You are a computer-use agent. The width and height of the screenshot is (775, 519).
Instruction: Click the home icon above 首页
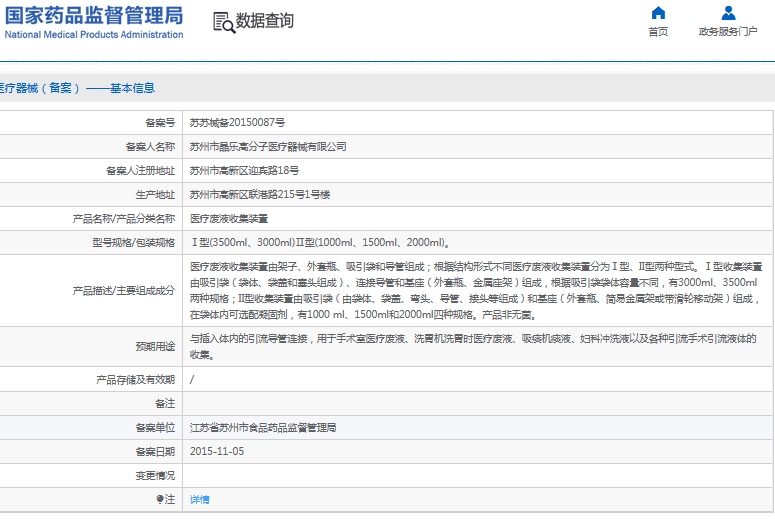coord(658,12)
